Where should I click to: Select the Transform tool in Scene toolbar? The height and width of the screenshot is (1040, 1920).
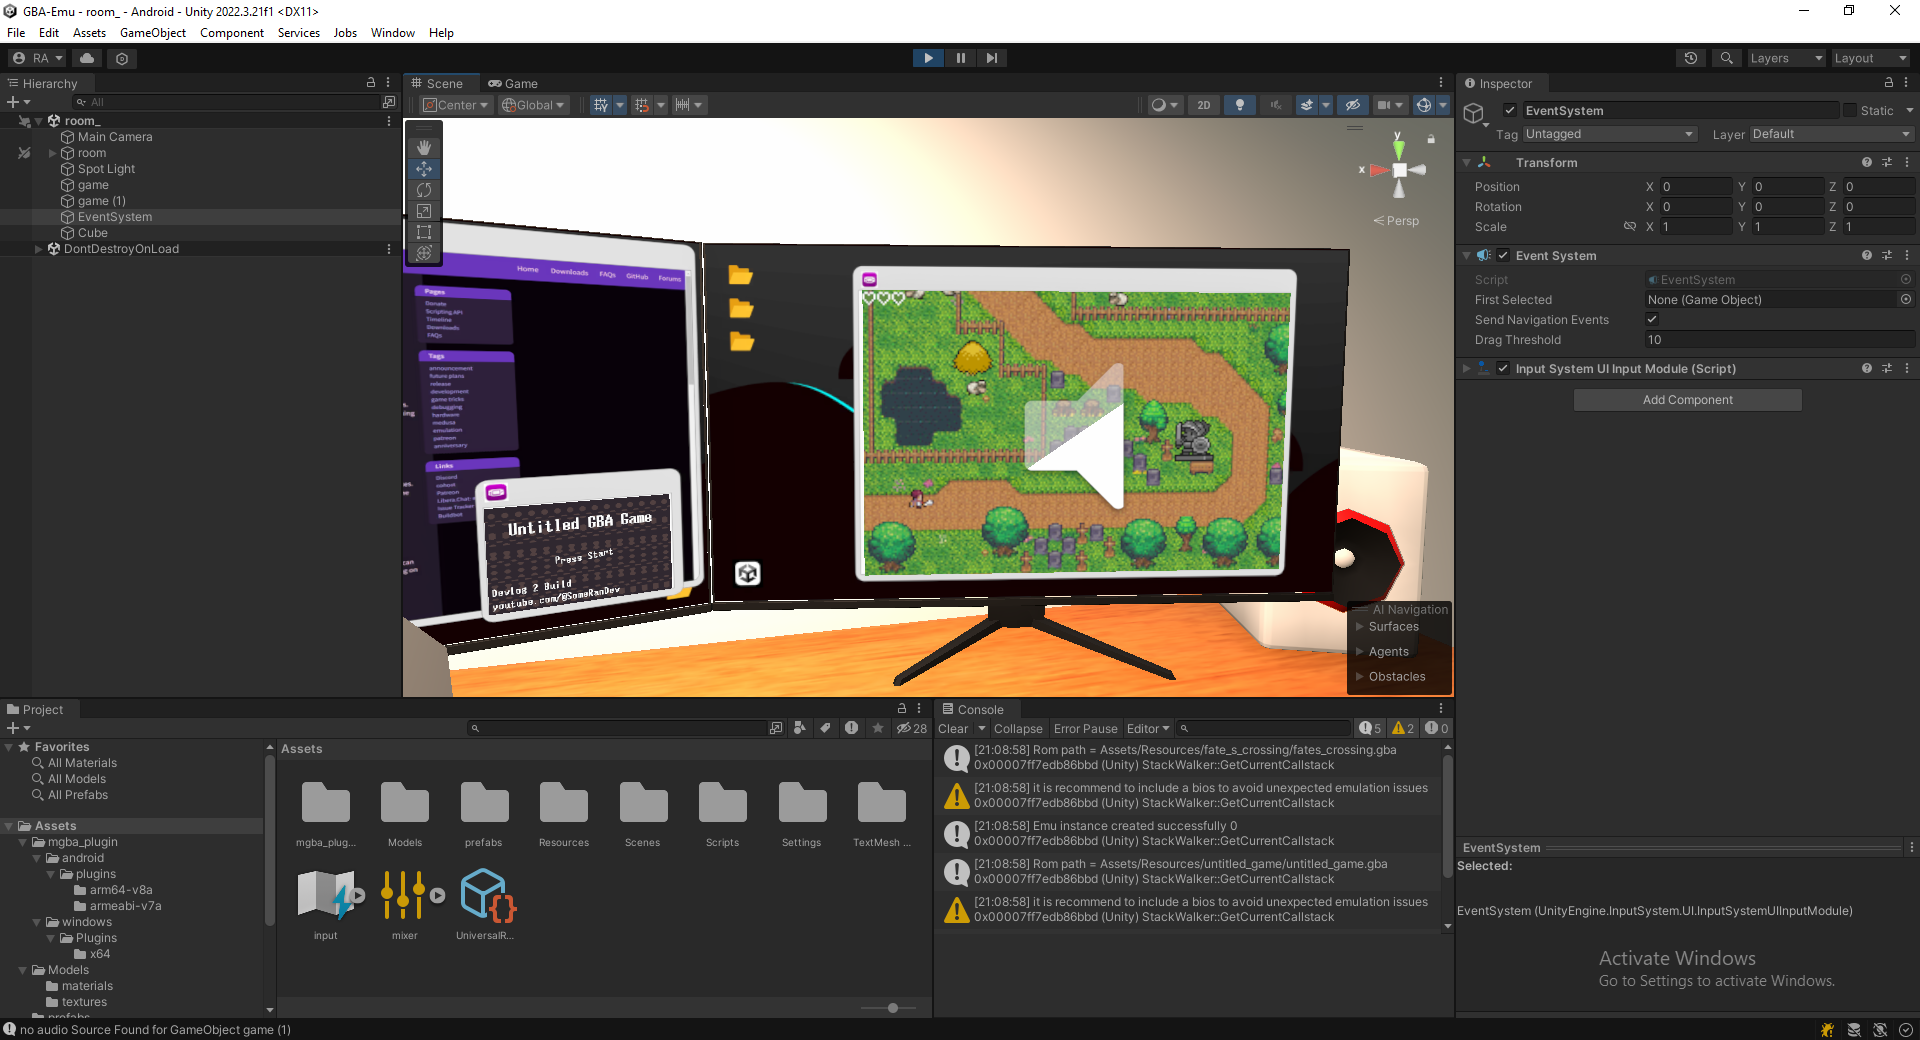coord(424,252)
